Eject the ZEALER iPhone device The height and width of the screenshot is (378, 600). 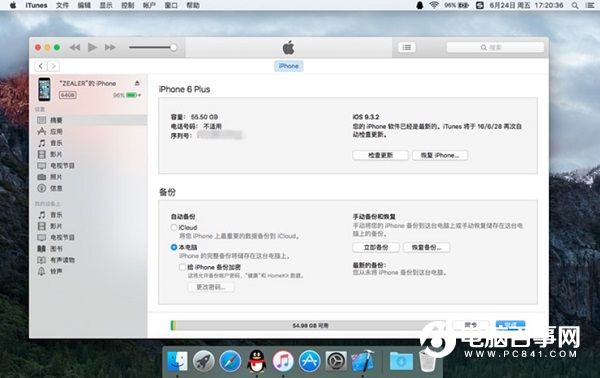coord(137,83)
